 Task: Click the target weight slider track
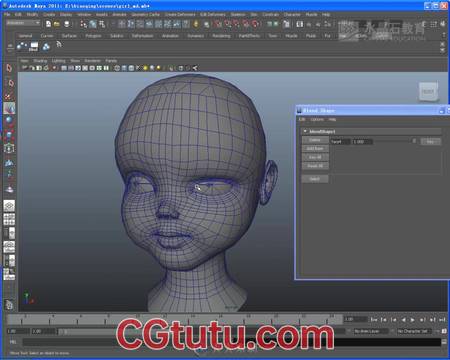point(391,141)
